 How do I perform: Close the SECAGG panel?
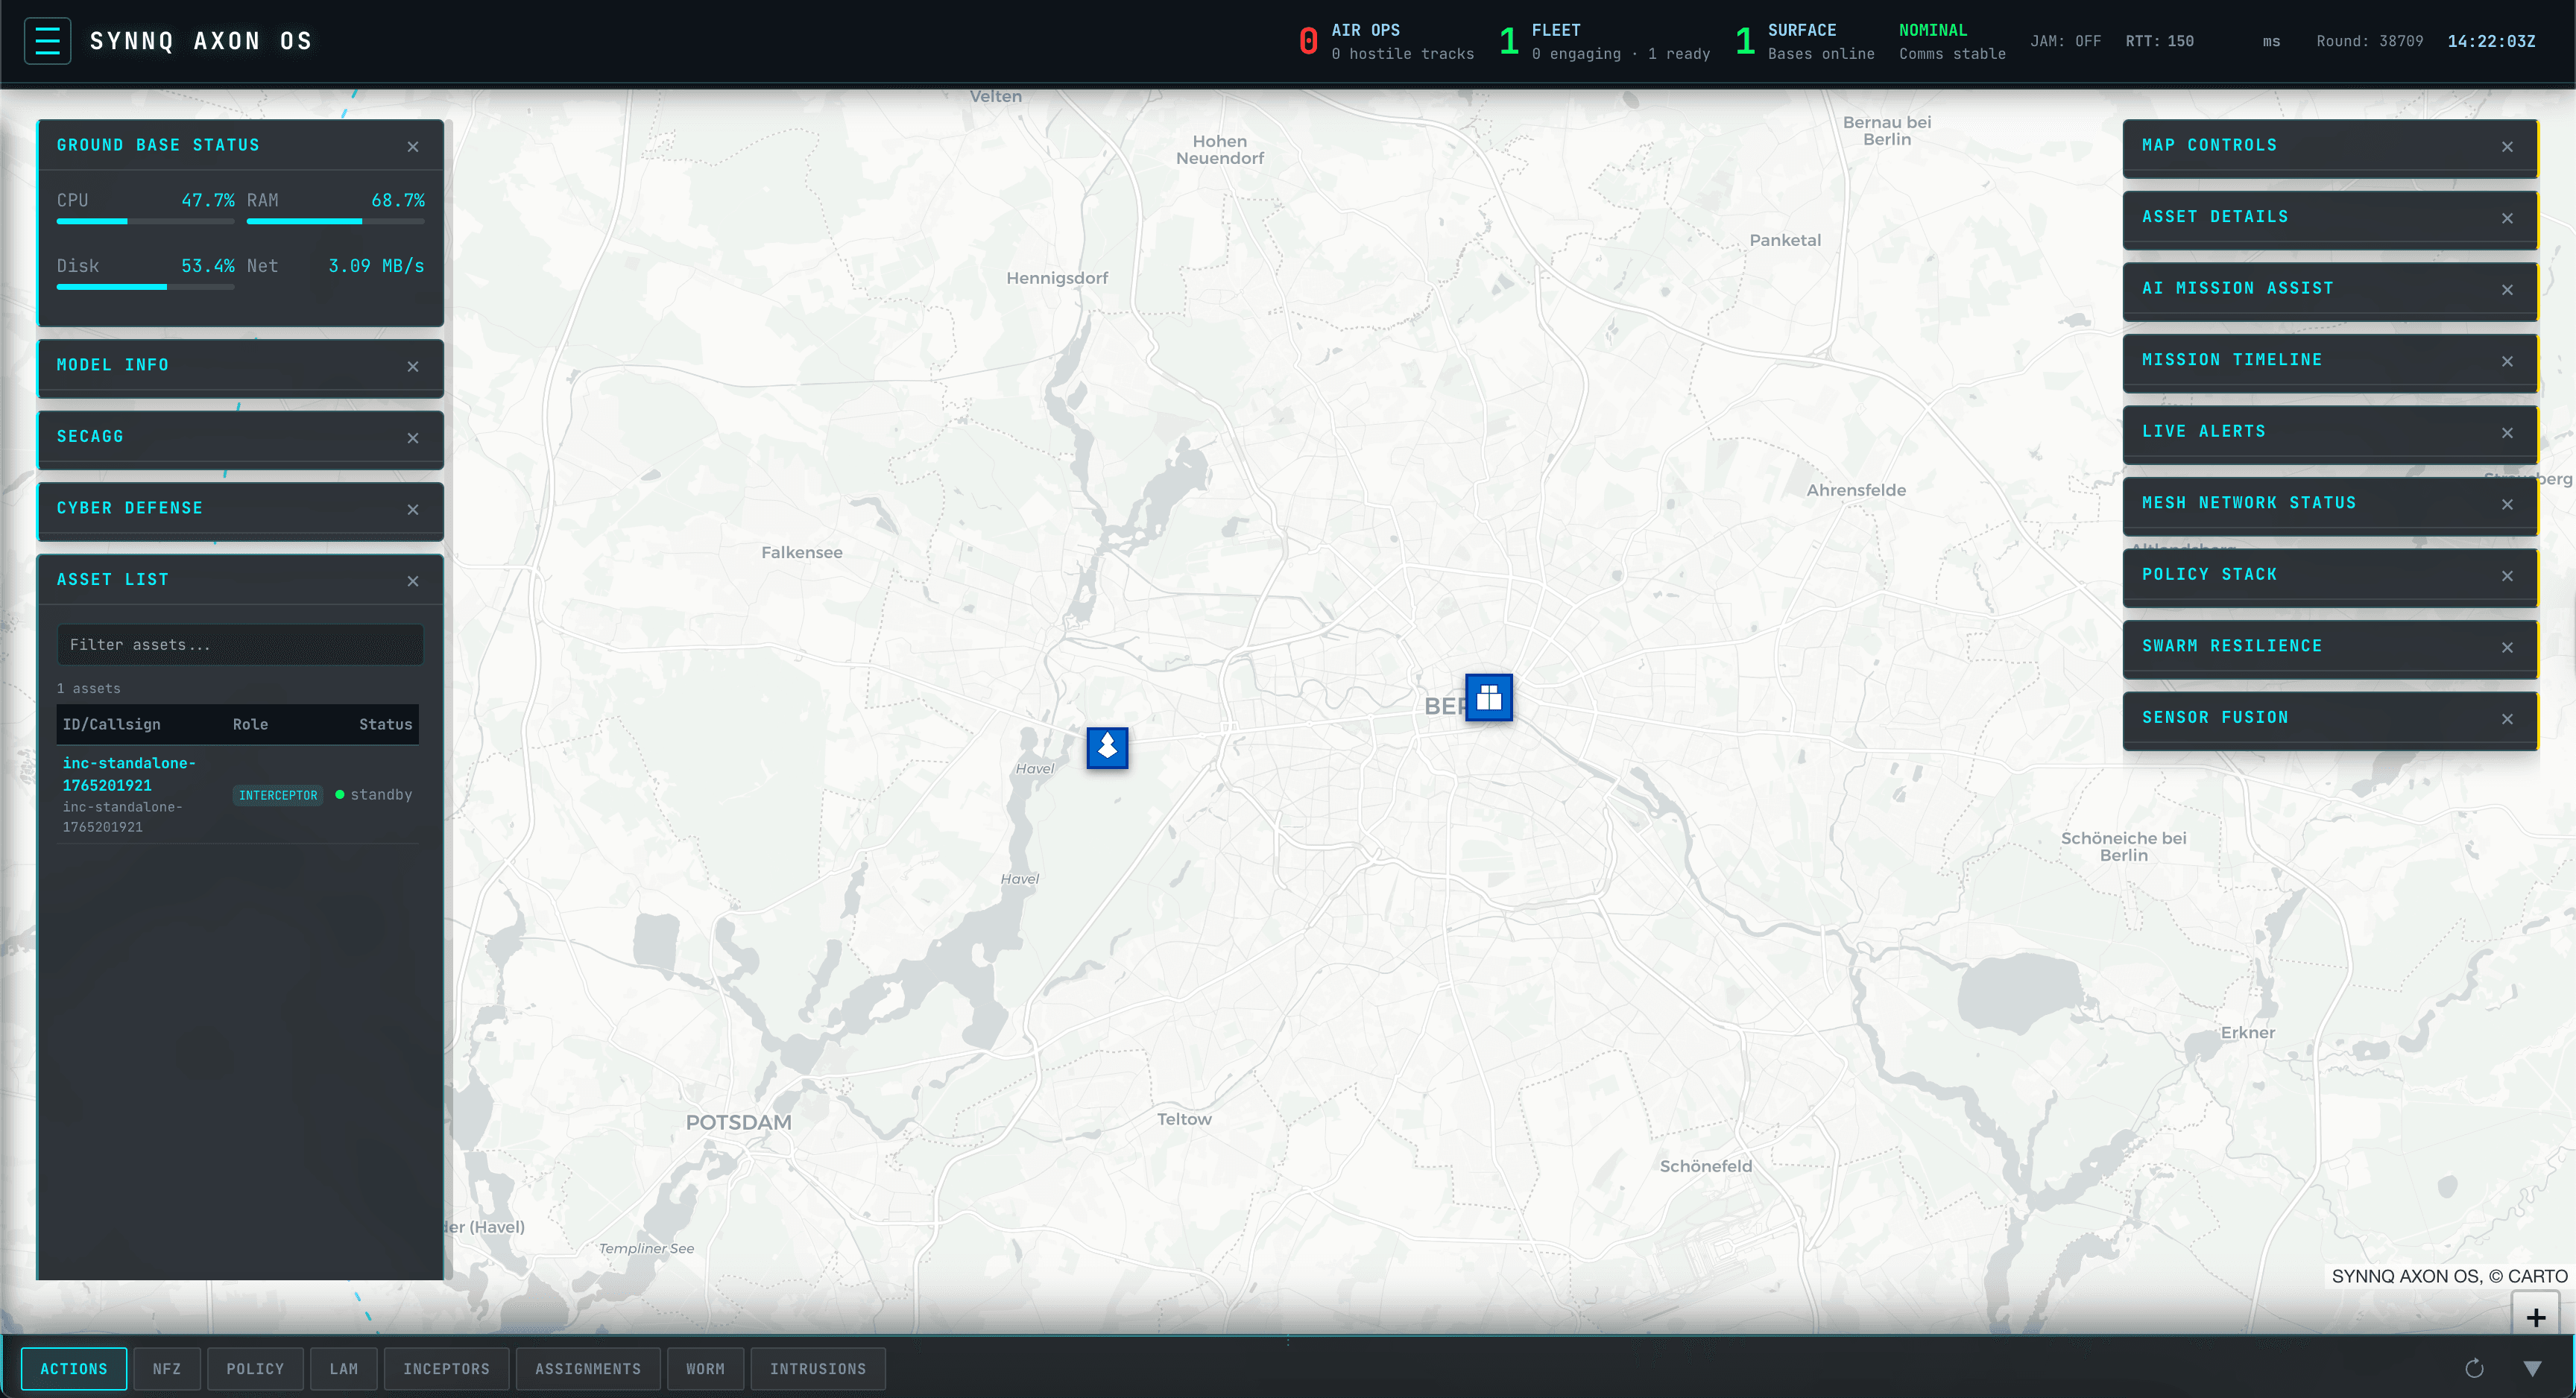pos(413,438)
